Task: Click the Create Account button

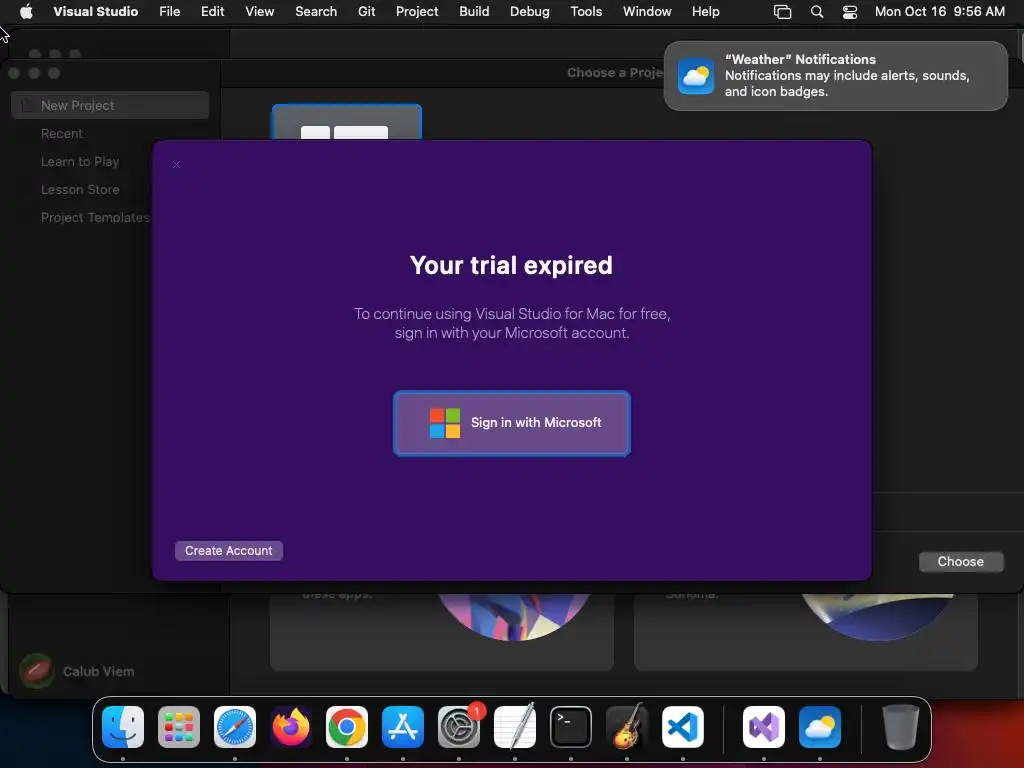Action: click(x=229, y=551)
